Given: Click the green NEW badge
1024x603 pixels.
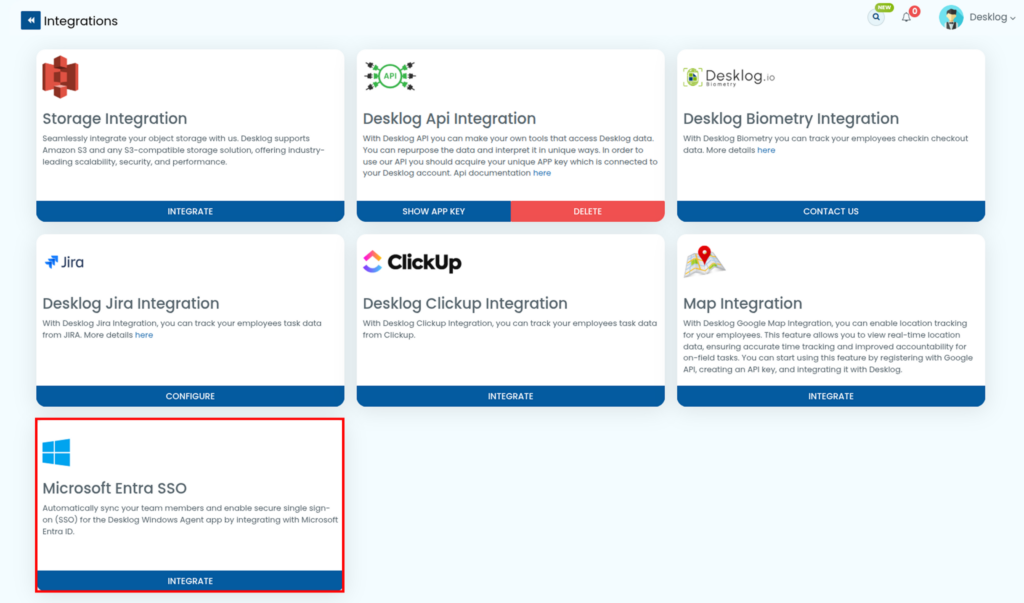Looking at the screenshot, I should 884,7.
